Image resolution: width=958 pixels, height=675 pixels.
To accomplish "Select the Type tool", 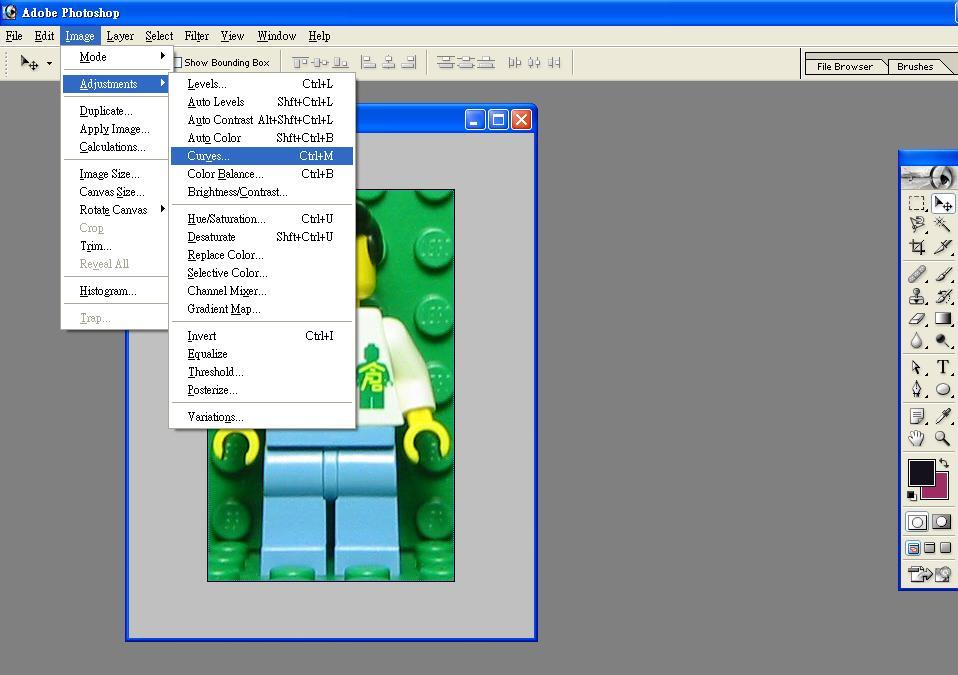I will click(943, 367).
